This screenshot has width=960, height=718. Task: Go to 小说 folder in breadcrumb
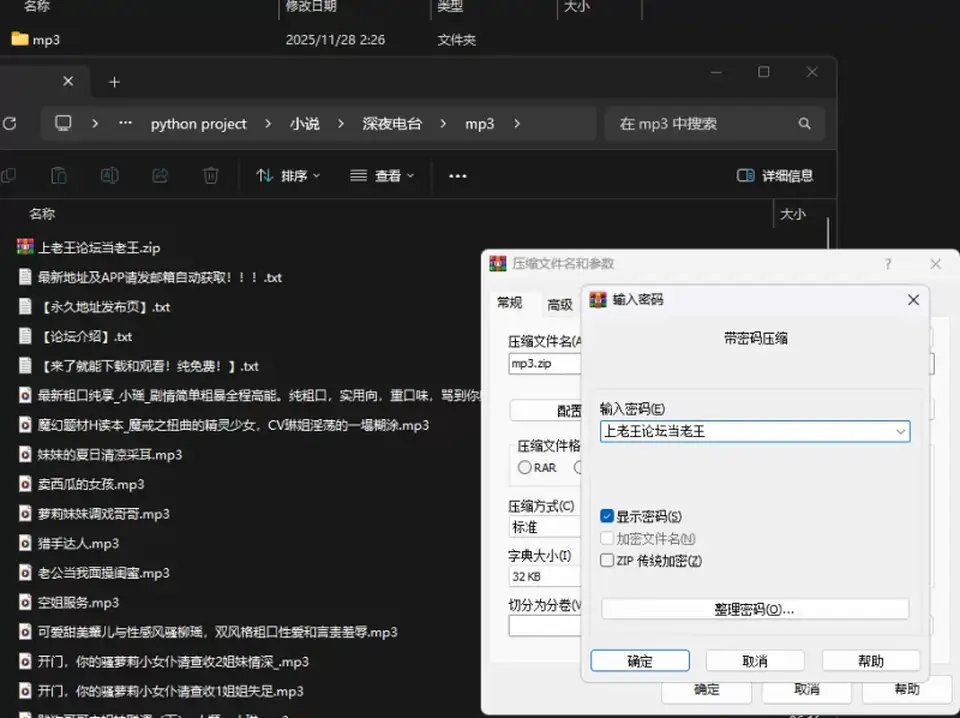coord(304,124)
